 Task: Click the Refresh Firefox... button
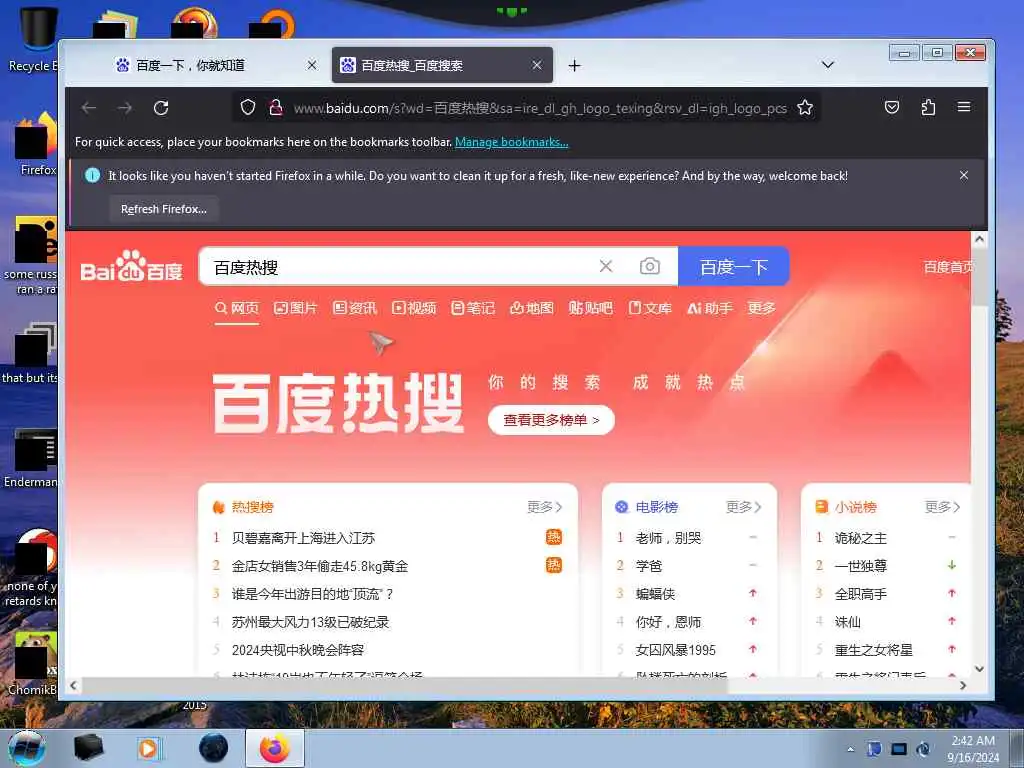[164, 209]
